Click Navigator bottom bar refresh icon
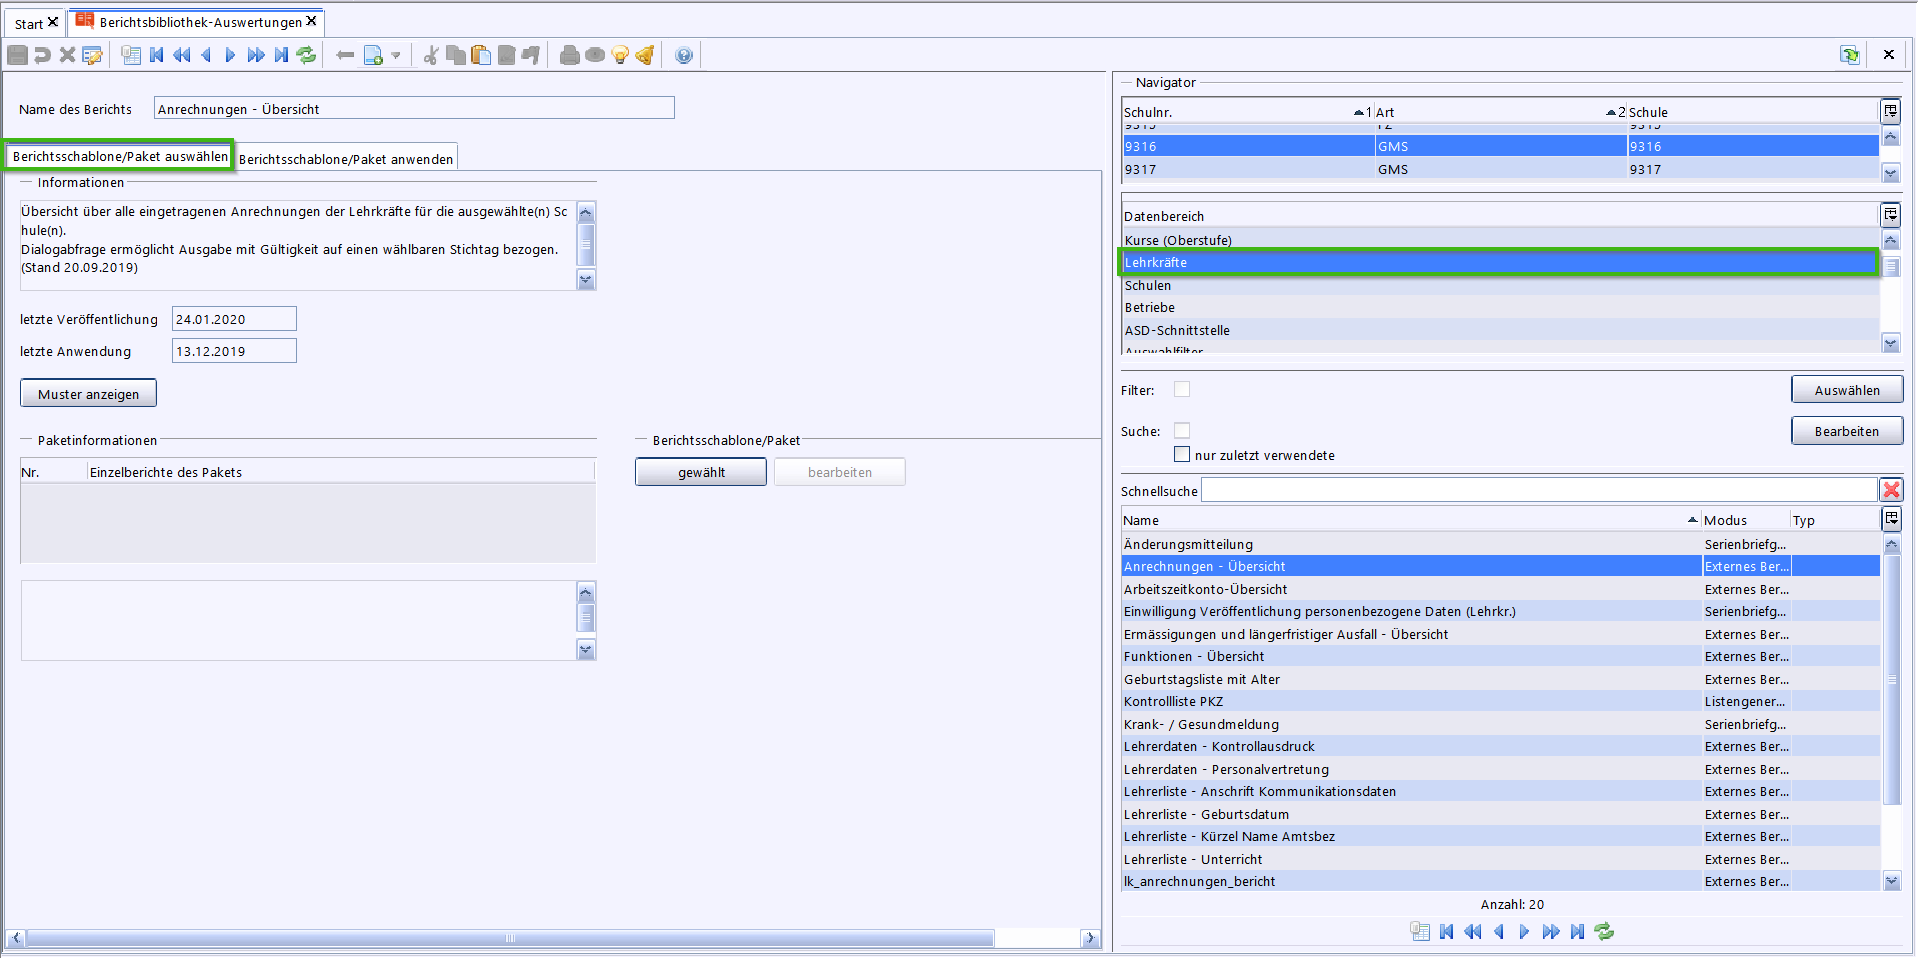1919x958 pixels. pyautogui.click(x=1604, y=931)
